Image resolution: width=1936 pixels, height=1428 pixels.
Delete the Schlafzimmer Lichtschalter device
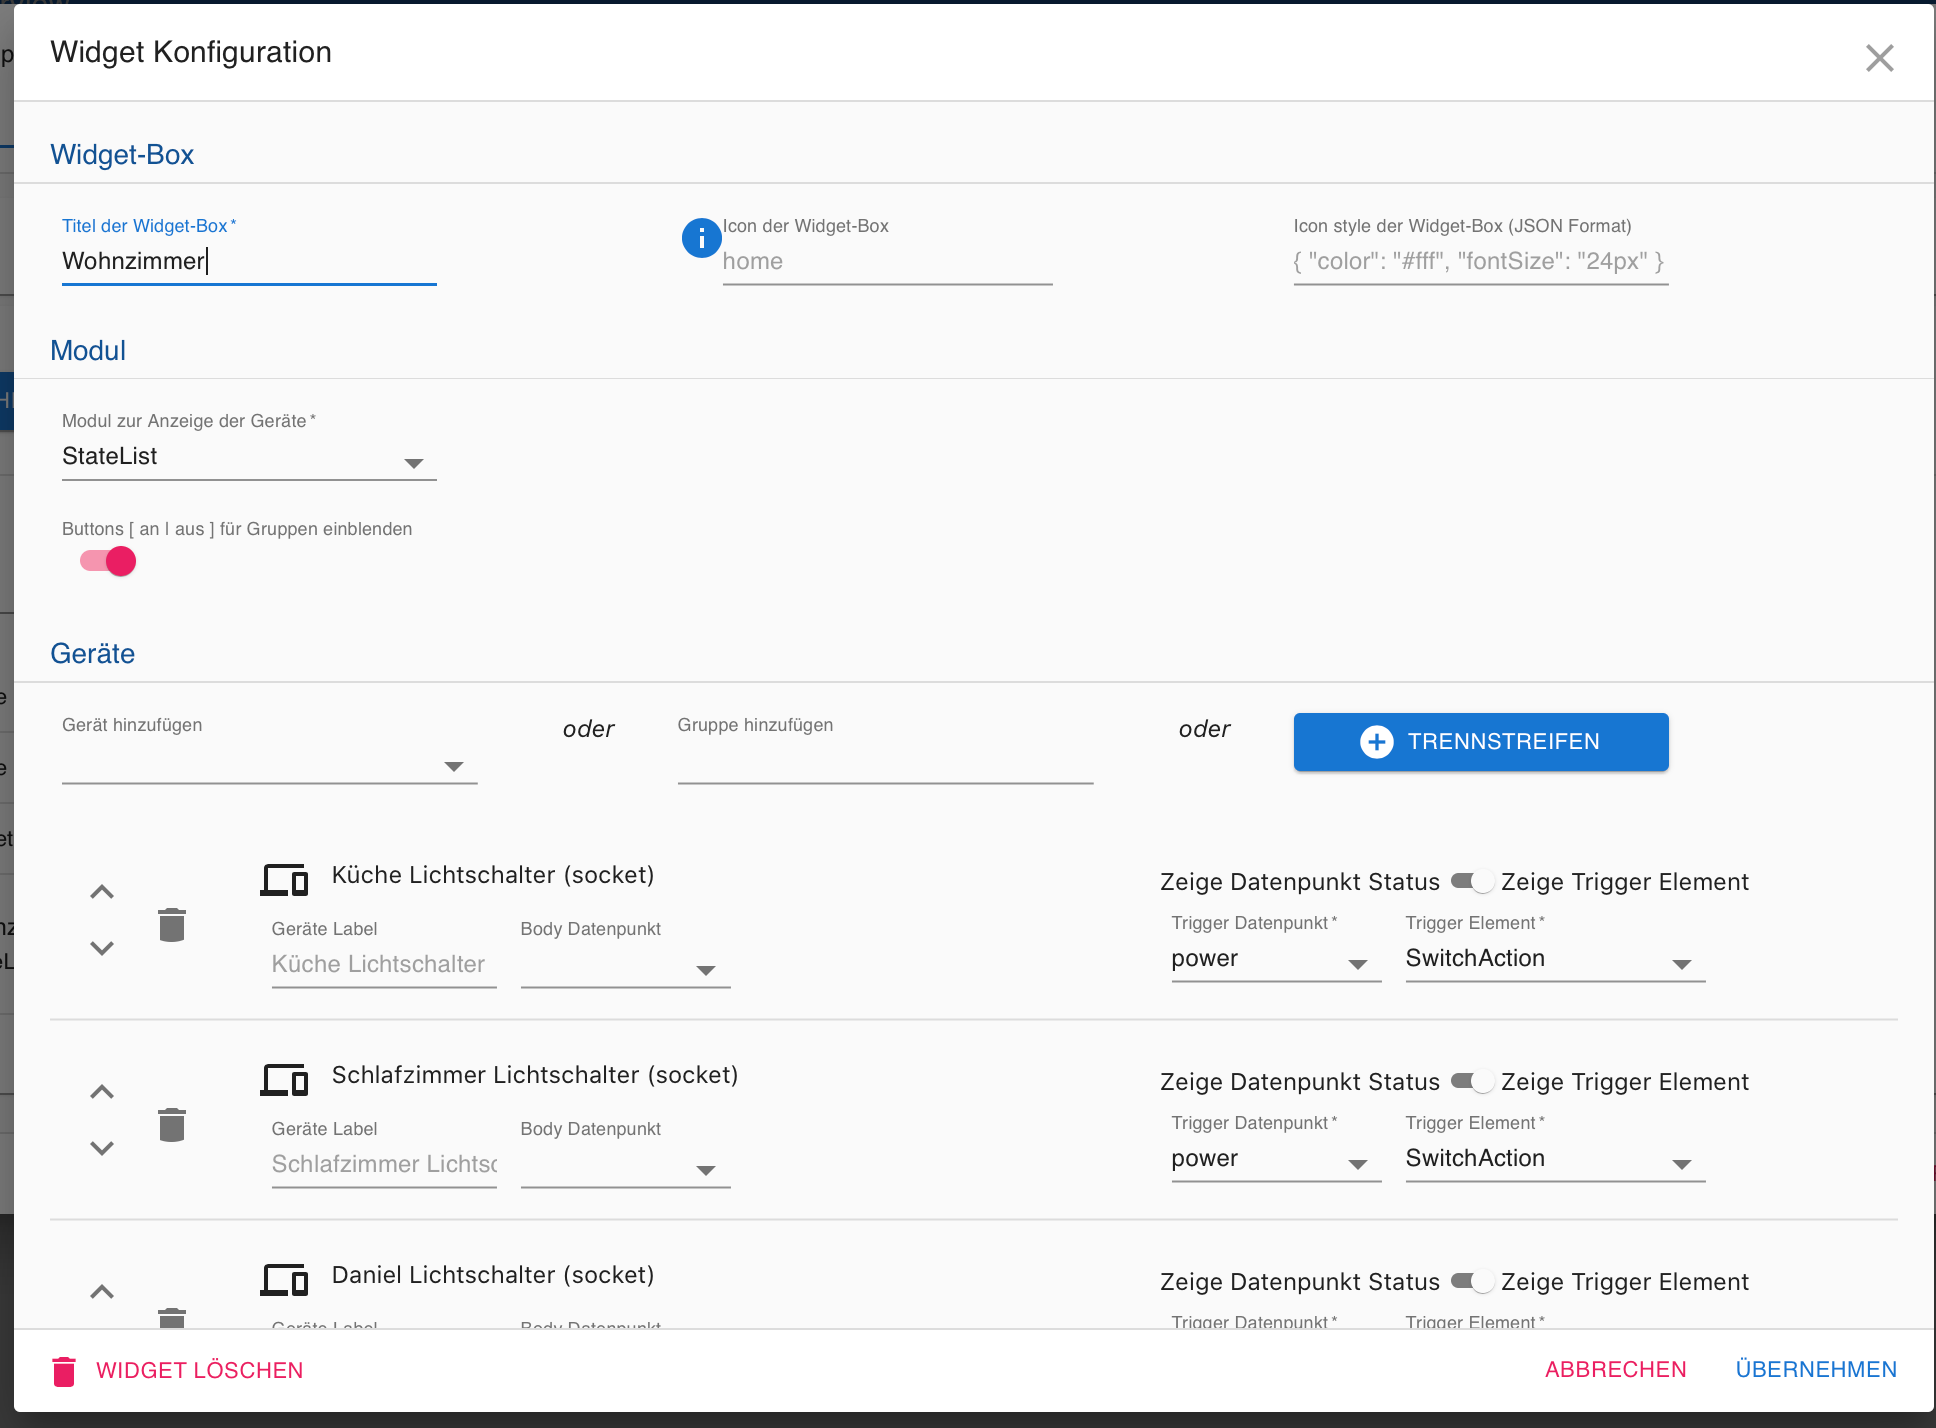[172, 1125]
